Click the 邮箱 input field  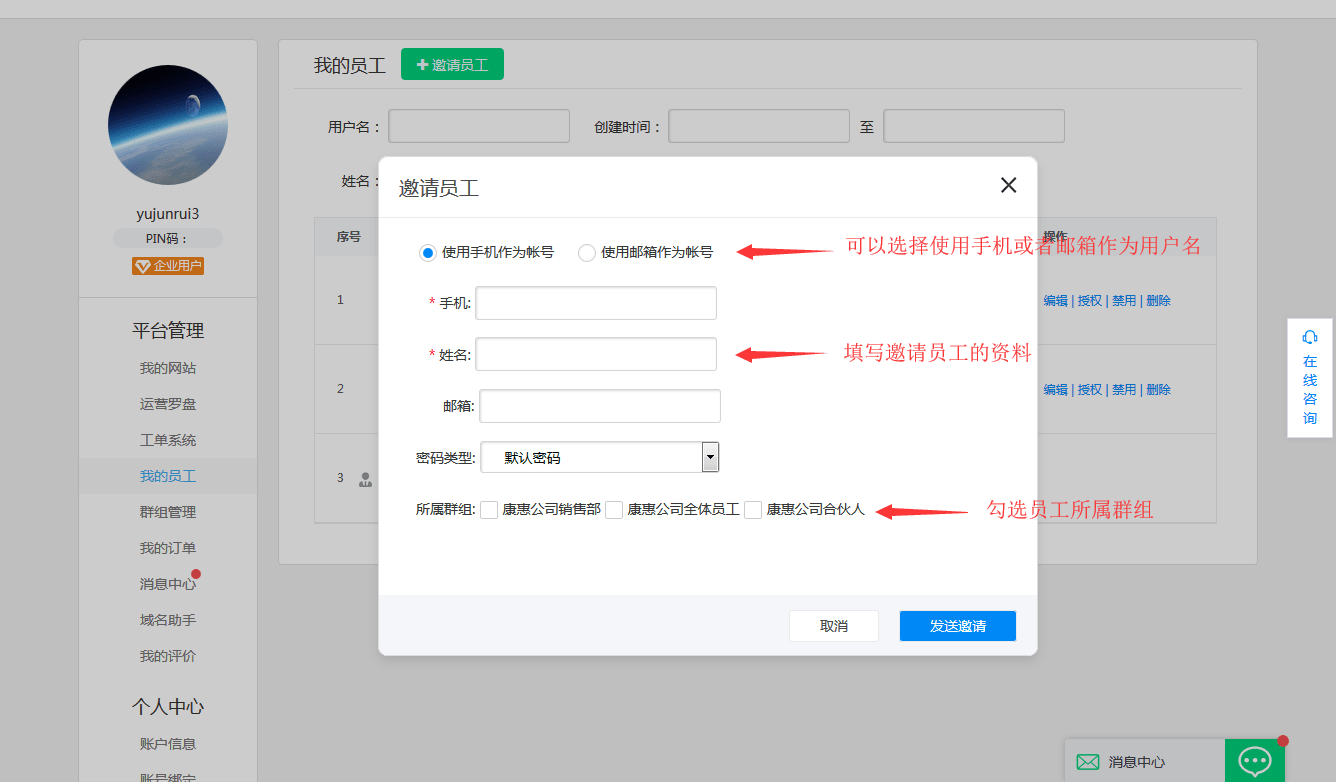tap(600, 406)
